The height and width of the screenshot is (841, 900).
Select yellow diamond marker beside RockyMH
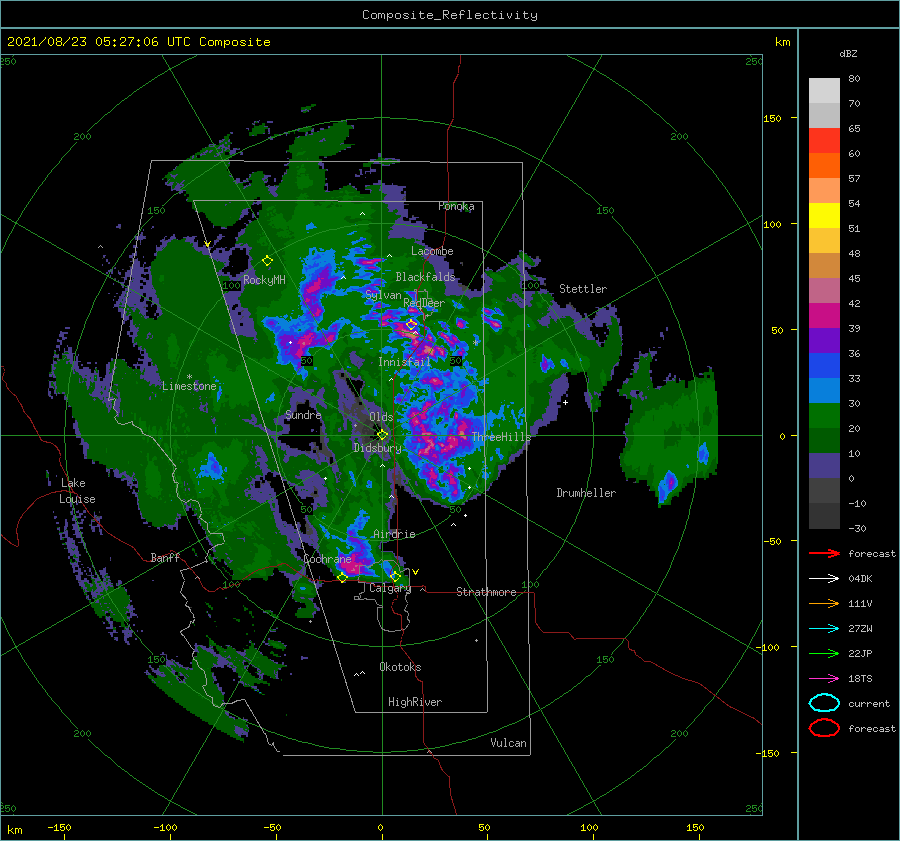[267, 261]
